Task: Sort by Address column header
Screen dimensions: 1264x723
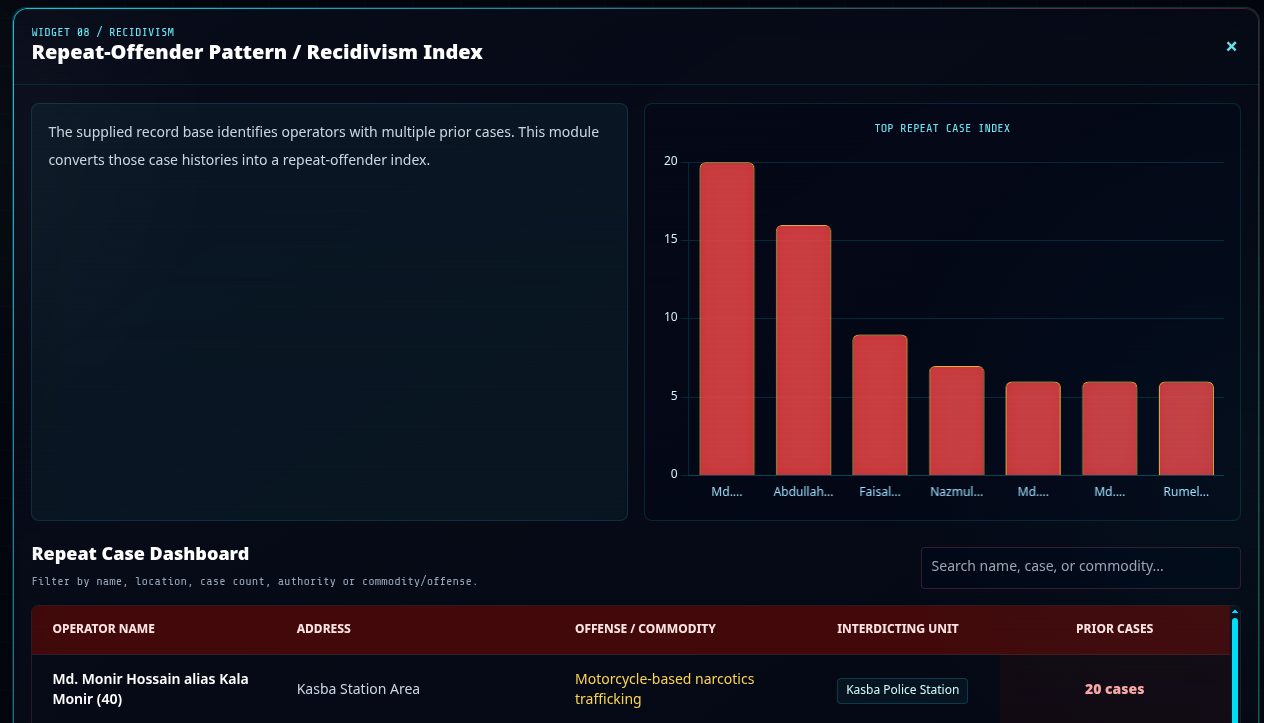Action: [x=324, y=629]
